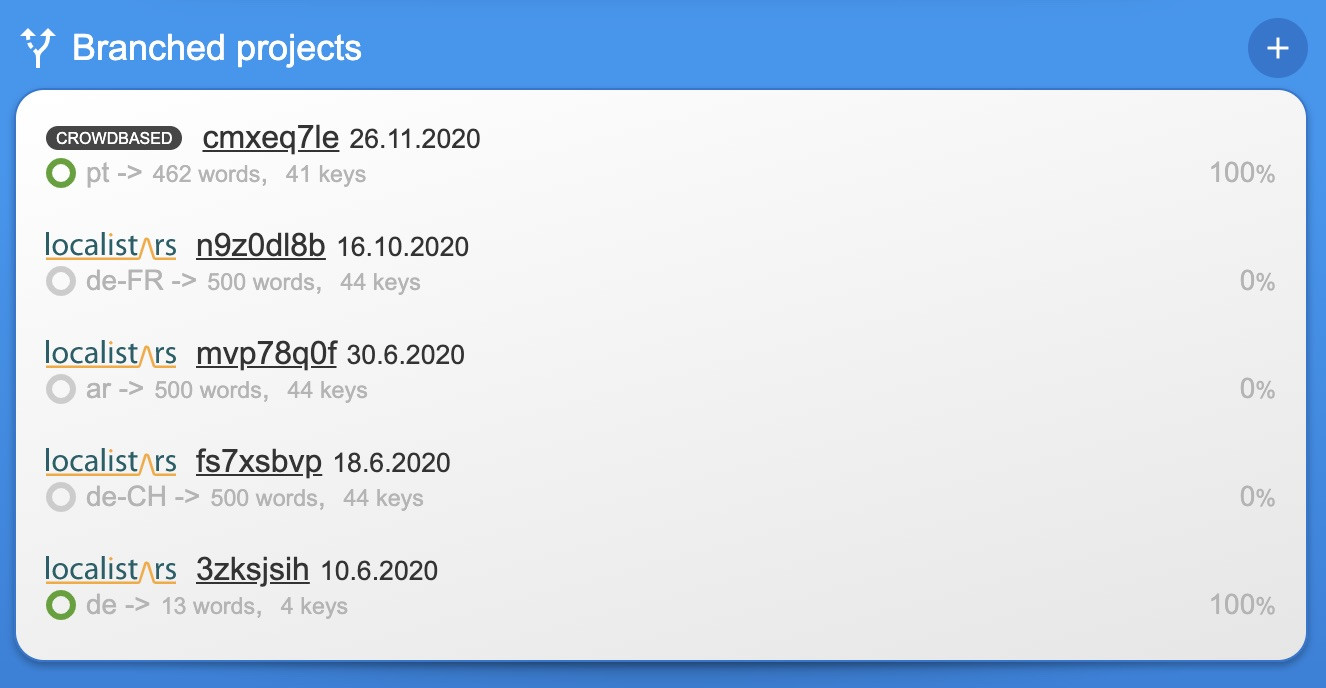Click the 100% progress for cmxeq7le

(1242, 174)
